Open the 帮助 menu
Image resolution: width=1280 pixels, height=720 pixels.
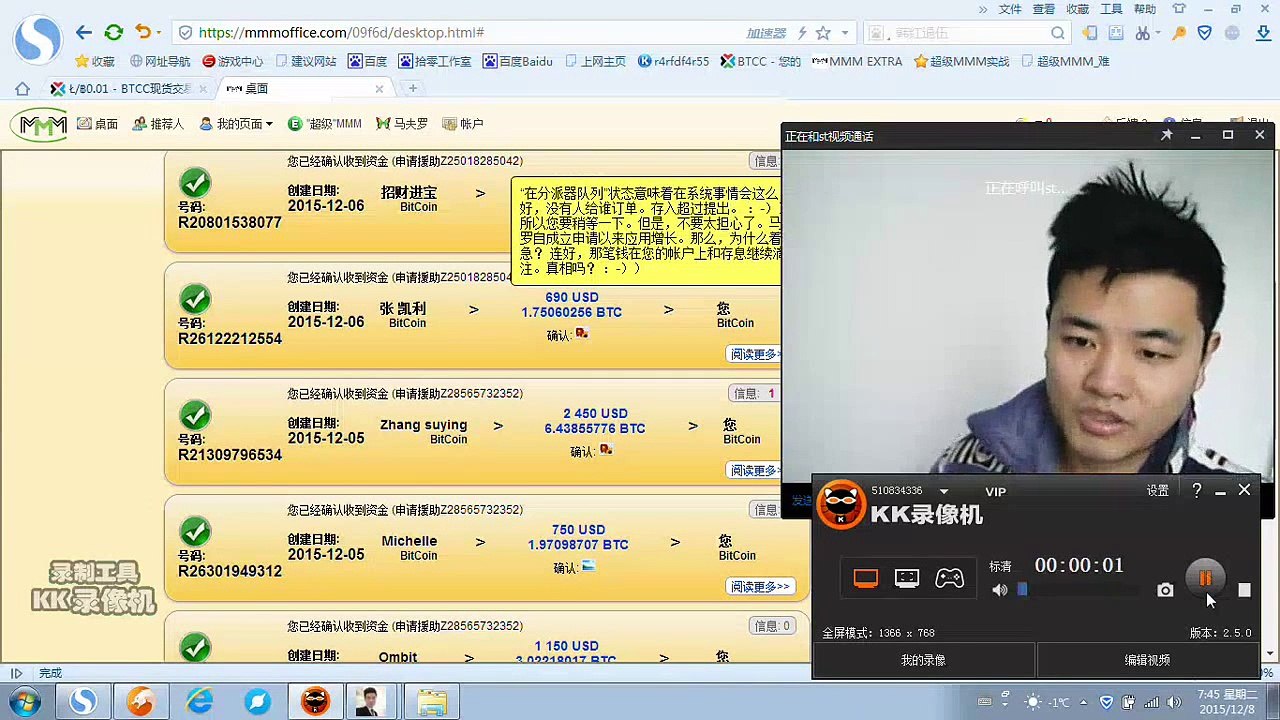[x=1145, y=9]
